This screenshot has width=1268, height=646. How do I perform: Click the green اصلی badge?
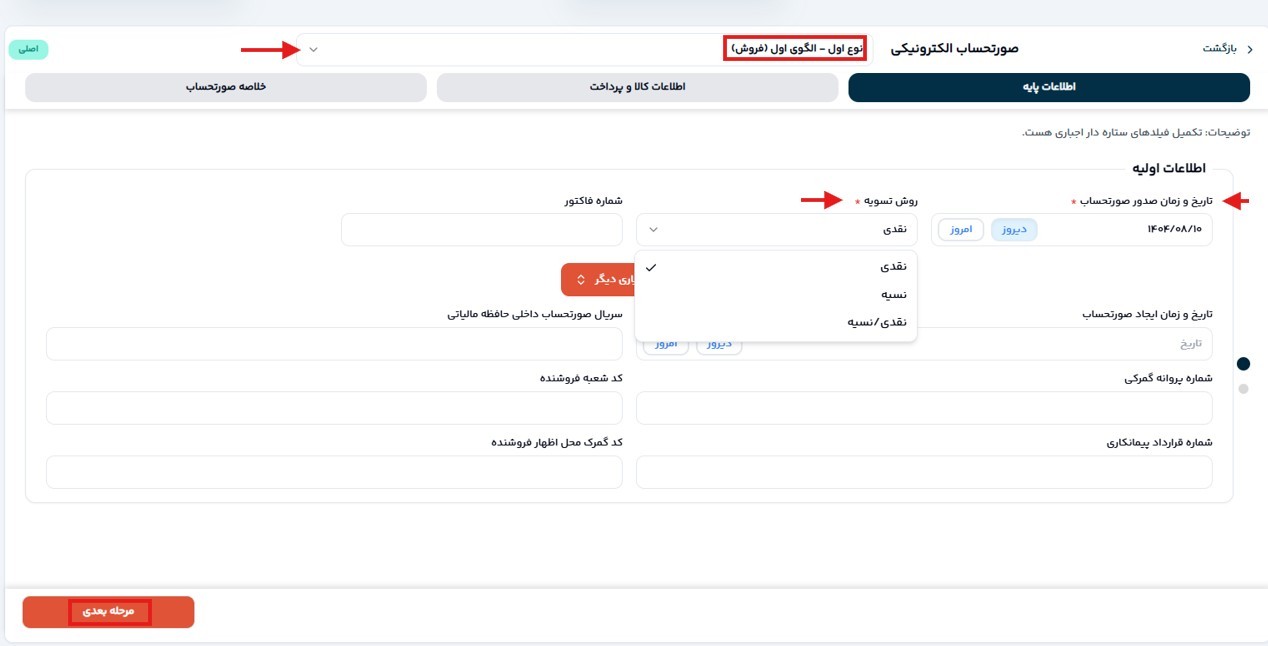pos(28,49)
